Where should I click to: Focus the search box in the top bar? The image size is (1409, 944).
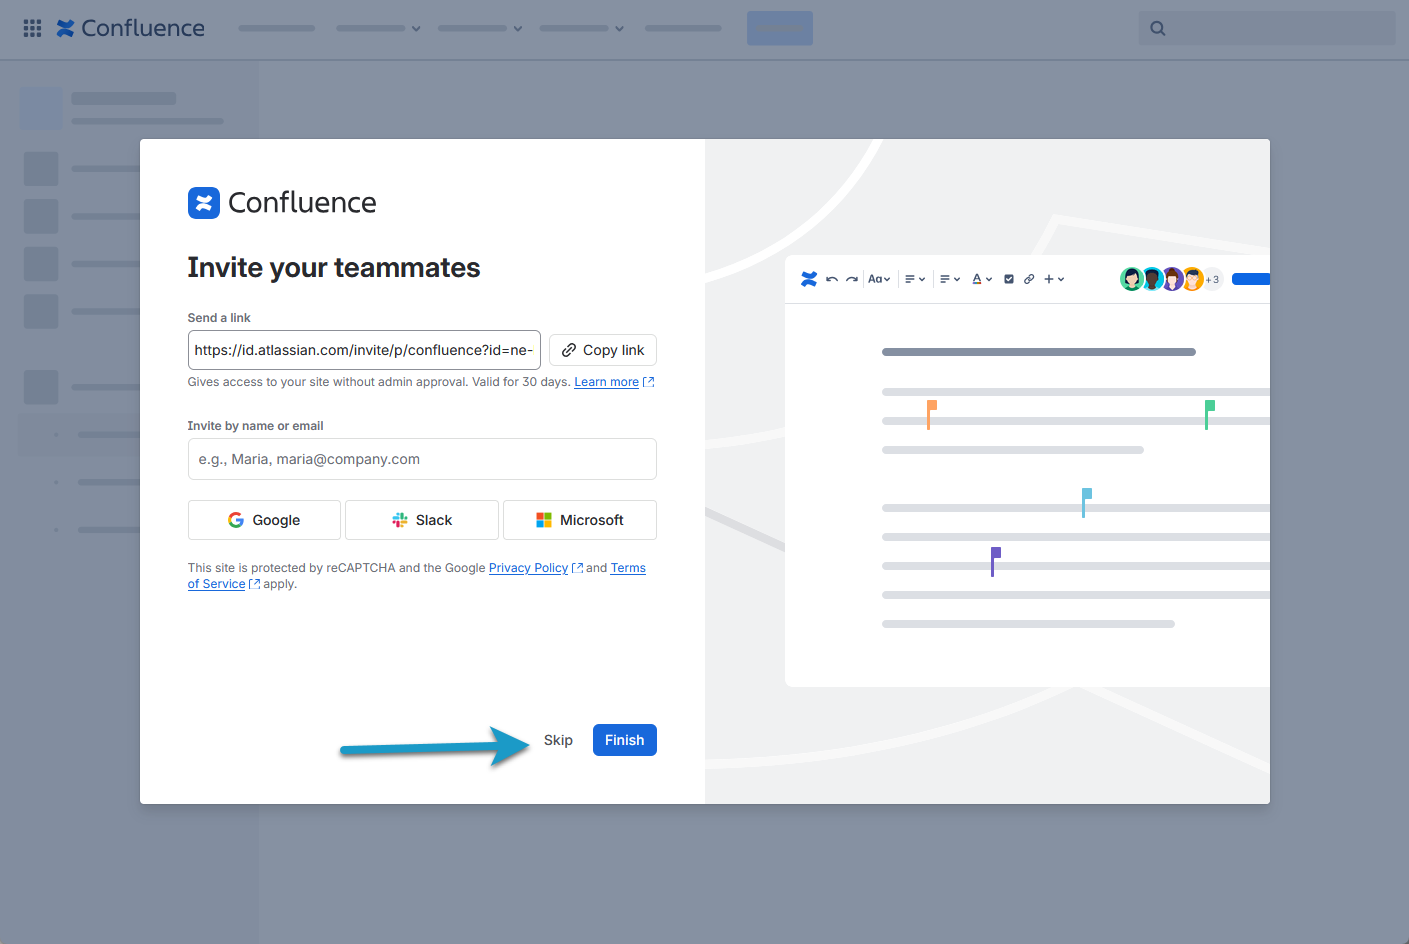[x=1266, y=28]
